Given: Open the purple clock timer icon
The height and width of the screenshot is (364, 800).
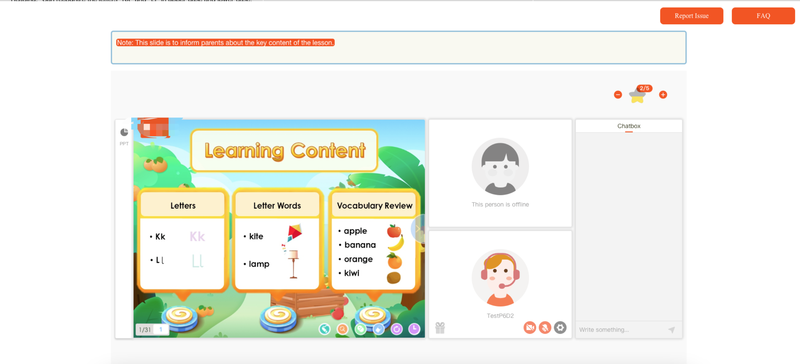Looking at the screenshot, I should tap(414, 329).
